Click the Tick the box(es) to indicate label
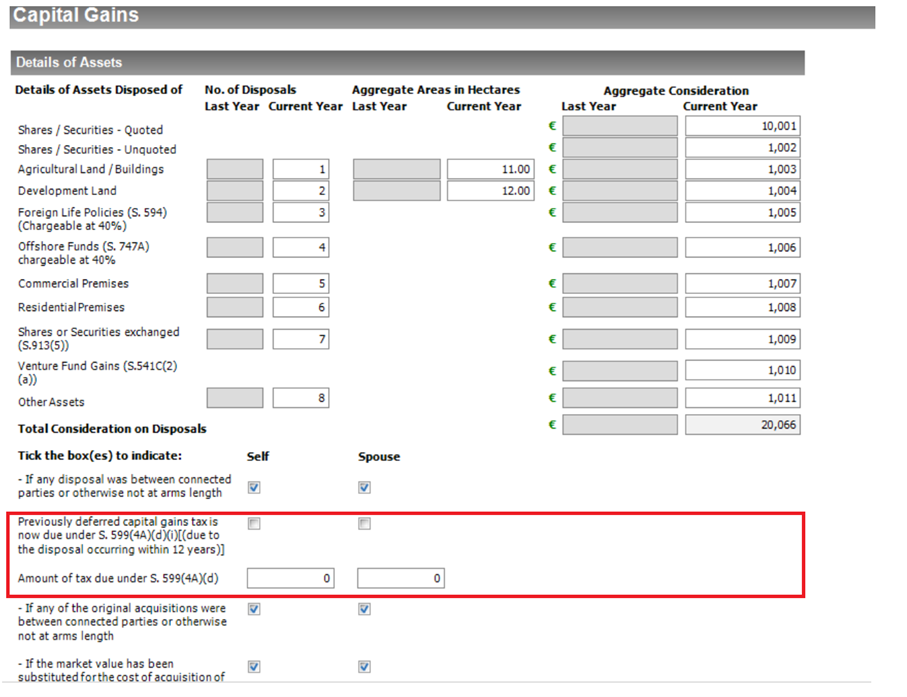 coord(99,456)
